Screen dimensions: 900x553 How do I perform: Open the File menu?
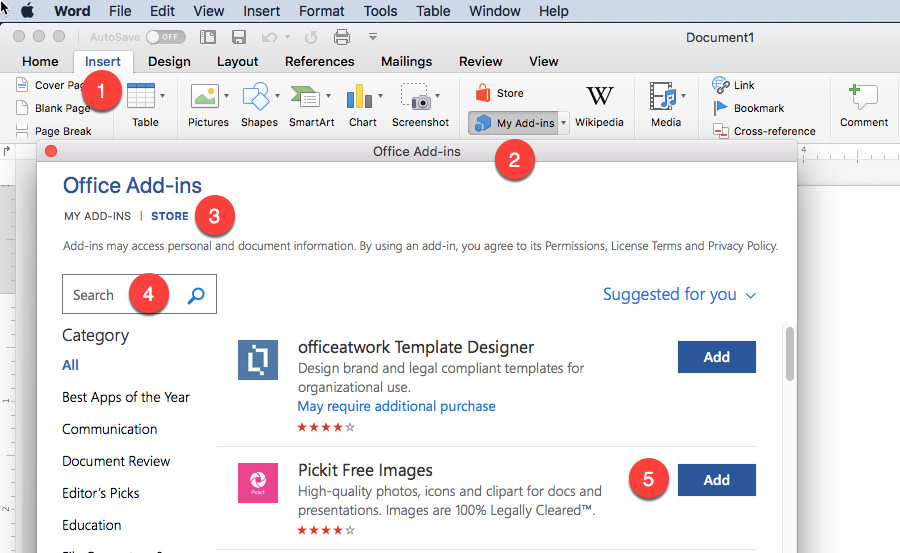coord(120,11)
